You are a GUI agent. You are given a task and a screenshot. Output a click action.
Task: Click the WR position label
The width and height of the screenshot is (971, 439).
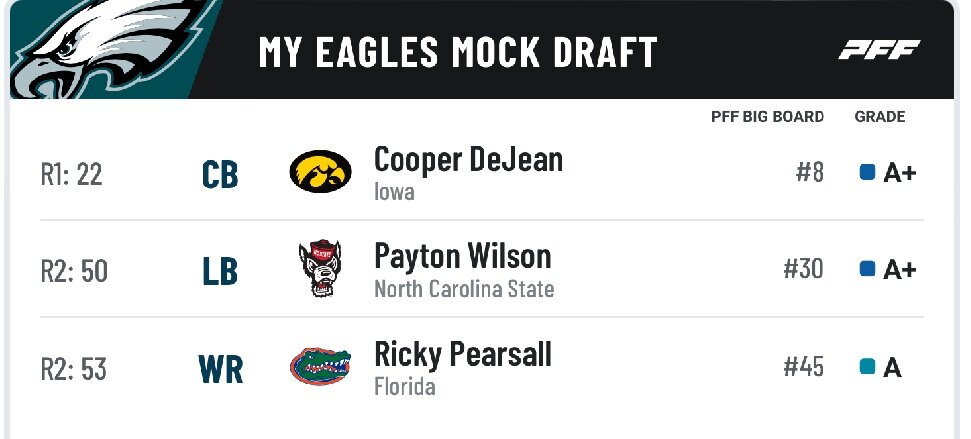221,369
